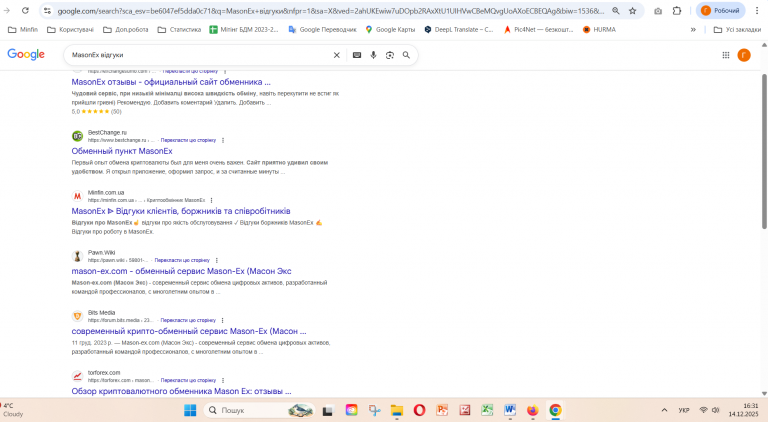Launch Opera from the taskbar
The width and height of the screenshot is (768, 422).
pyautogui.click(x=419, y=410)
